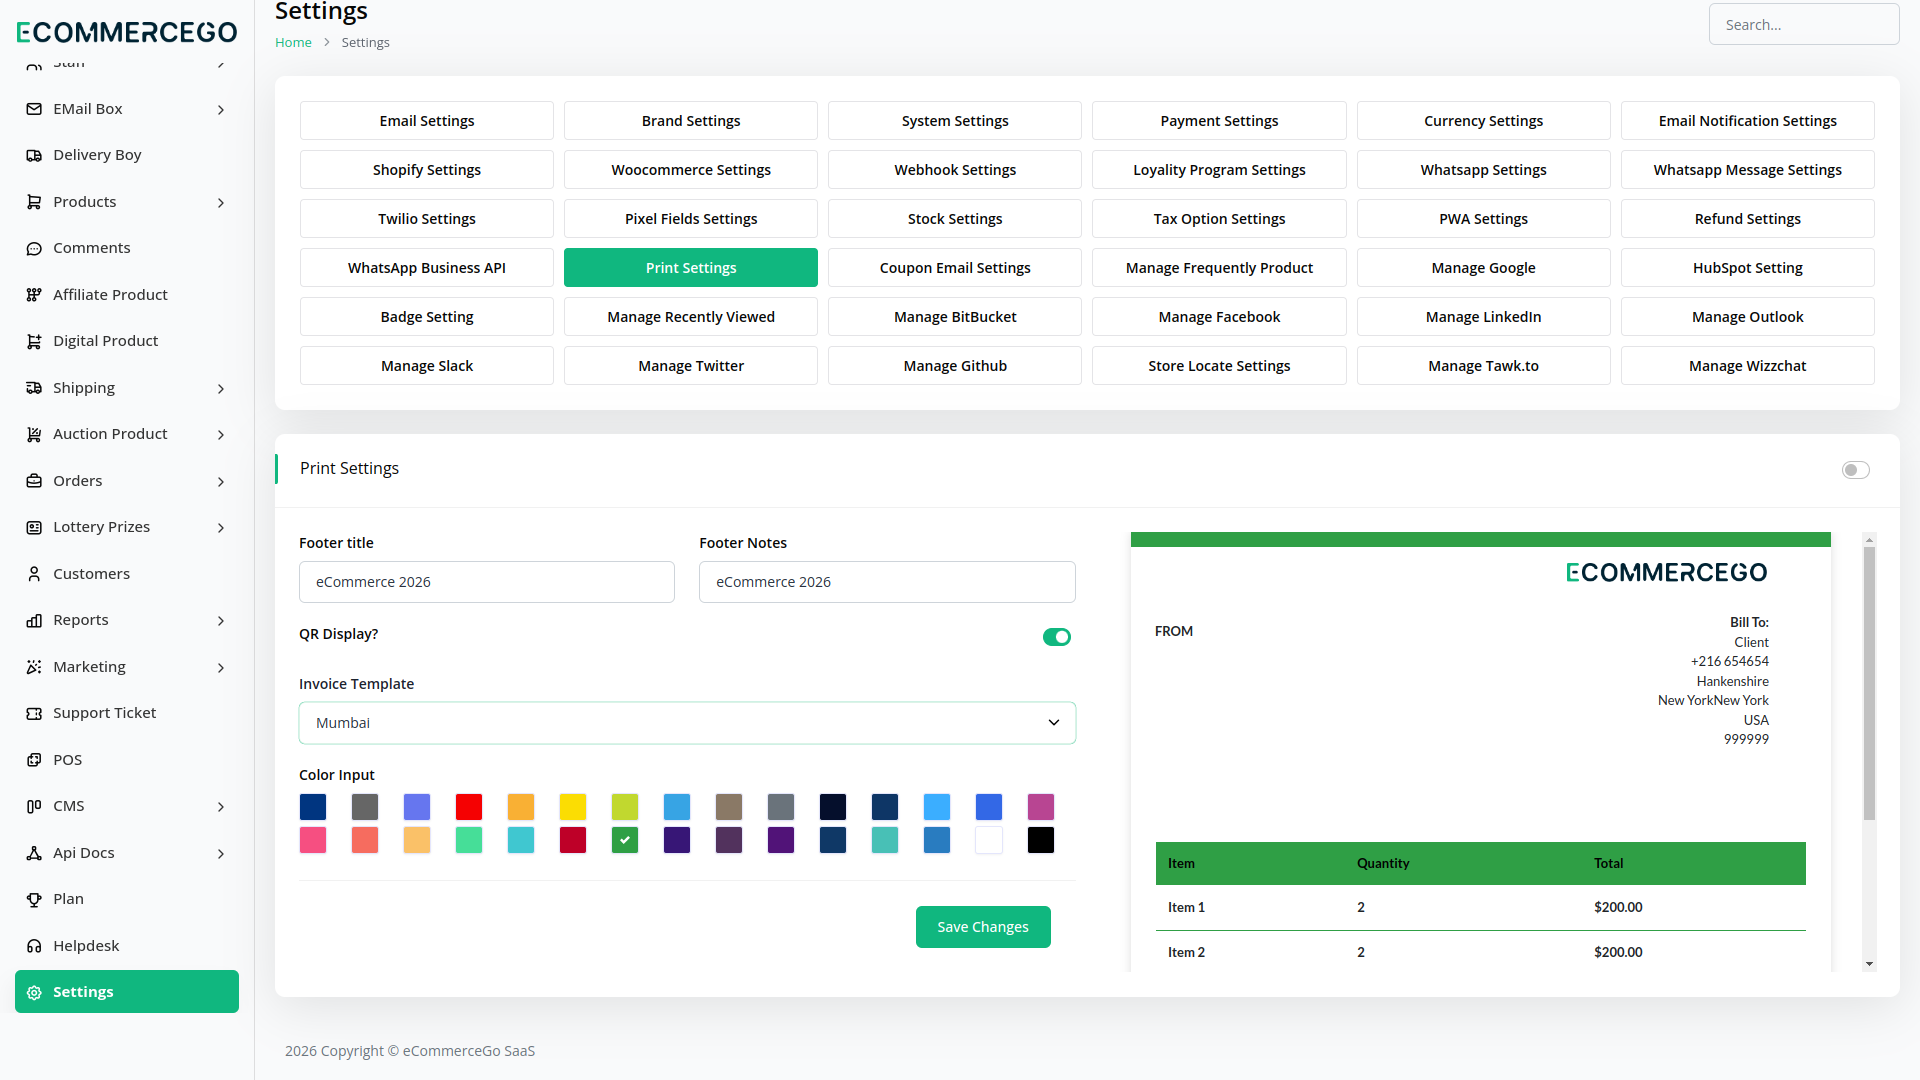This screenshot has width=1920, height=1080.
Task: Open the Invoice Template dropdown
Action: (687, 723)
